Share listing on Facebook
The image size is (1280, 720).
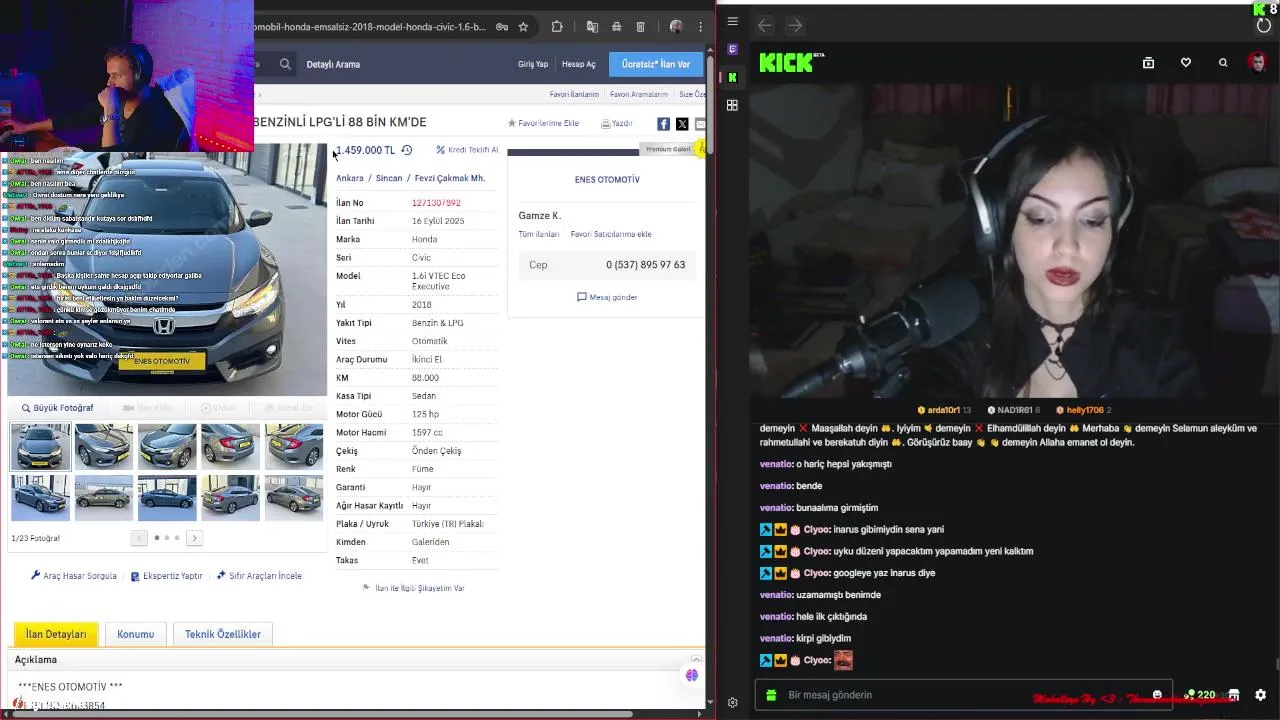coord(663,124)
